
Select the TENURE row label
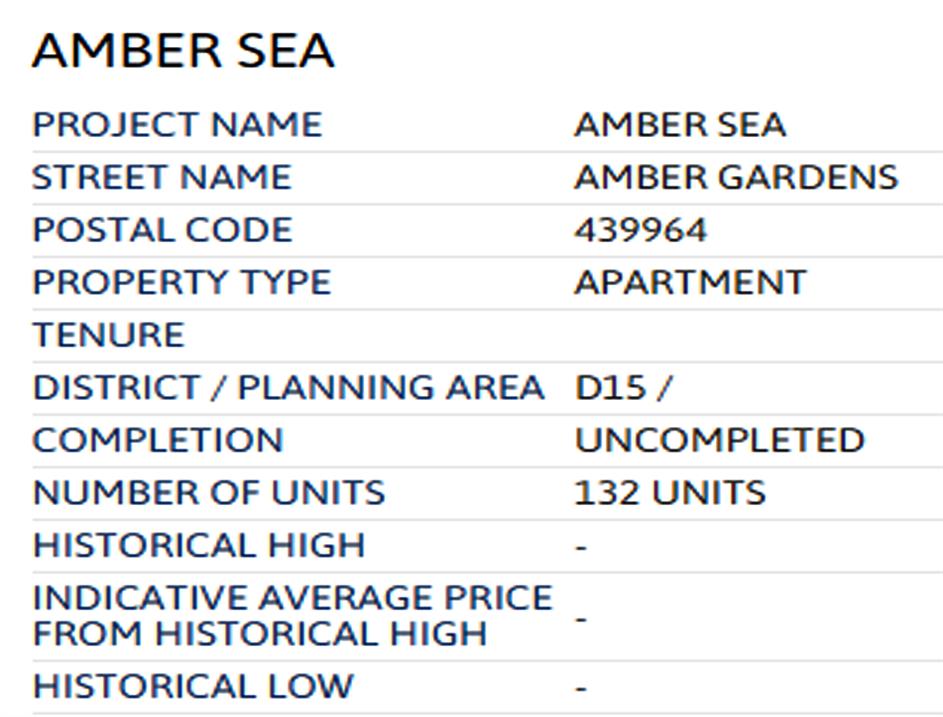pyautogui.click(x=108, y=335)
